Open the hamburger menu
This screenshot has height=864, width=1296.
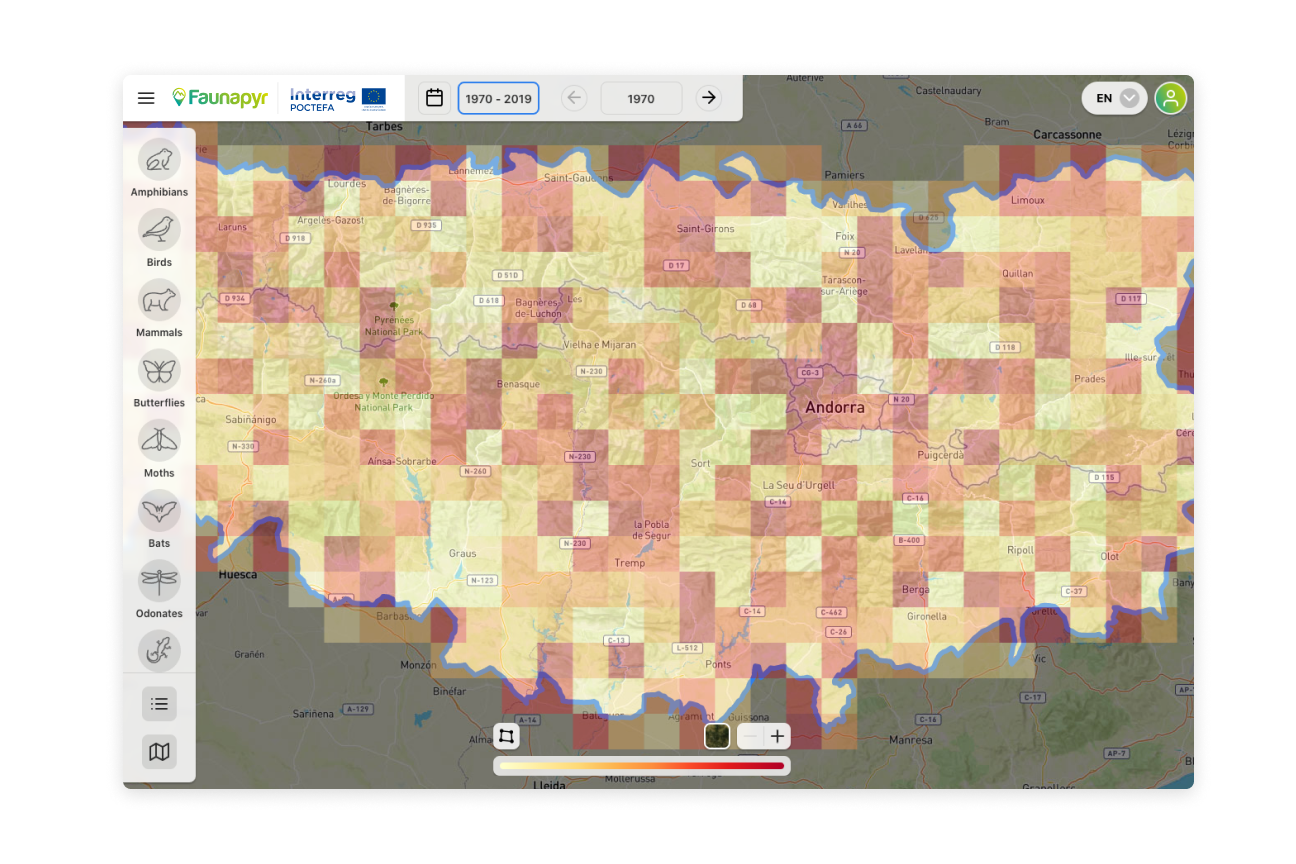(146, 98)
